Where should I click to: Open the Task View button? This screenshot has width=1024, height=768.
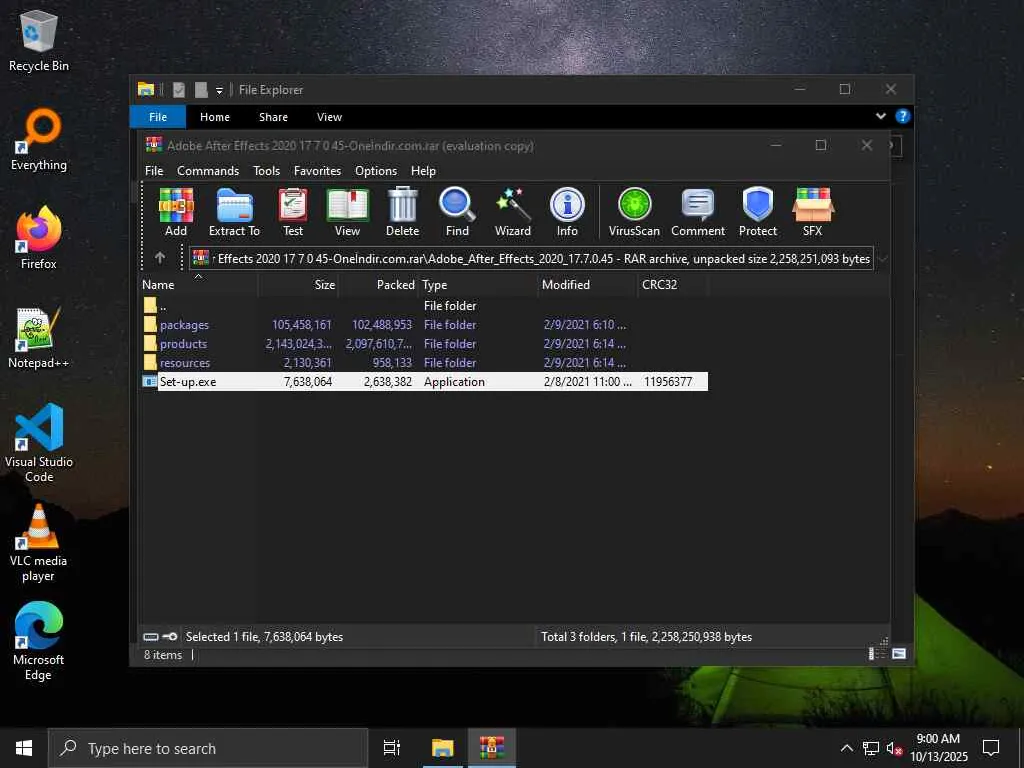coord(392,748)
